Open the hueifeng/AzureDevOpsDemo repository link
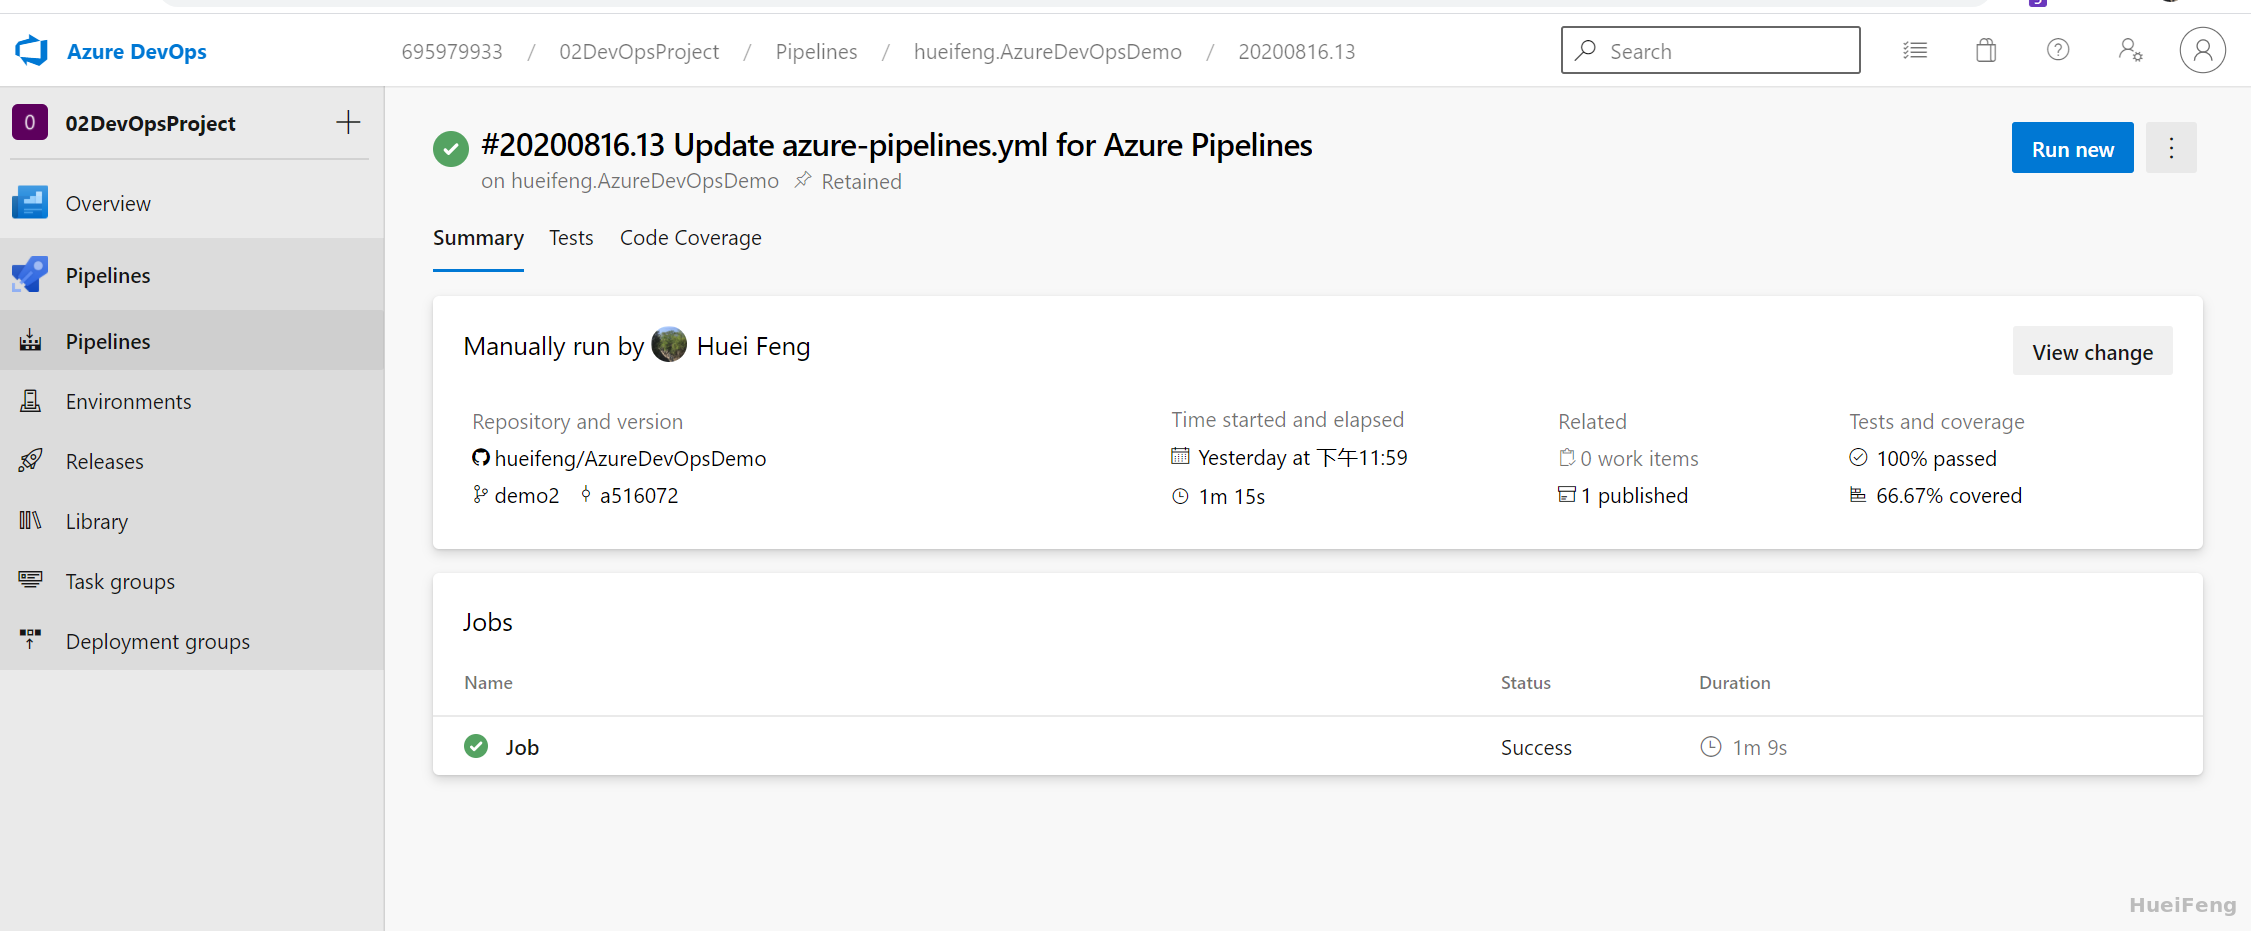2251x931 pixels. tap(630, 458)
